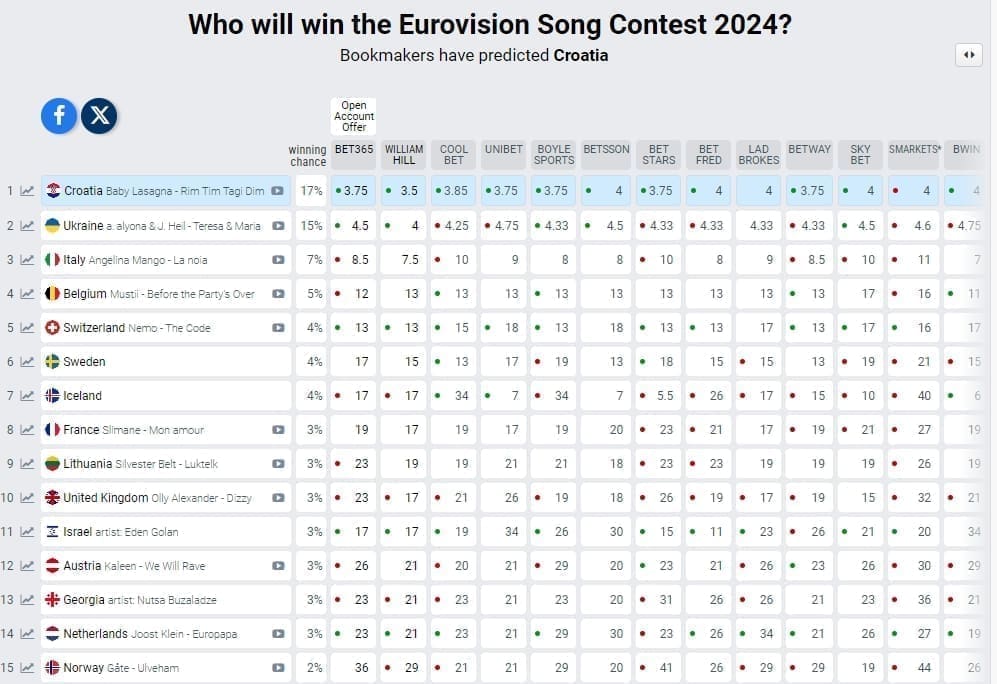This screenshot has width=997, height=684.
Task: Play Italy's 'La noia' video
Action: [x=279, y=259]
